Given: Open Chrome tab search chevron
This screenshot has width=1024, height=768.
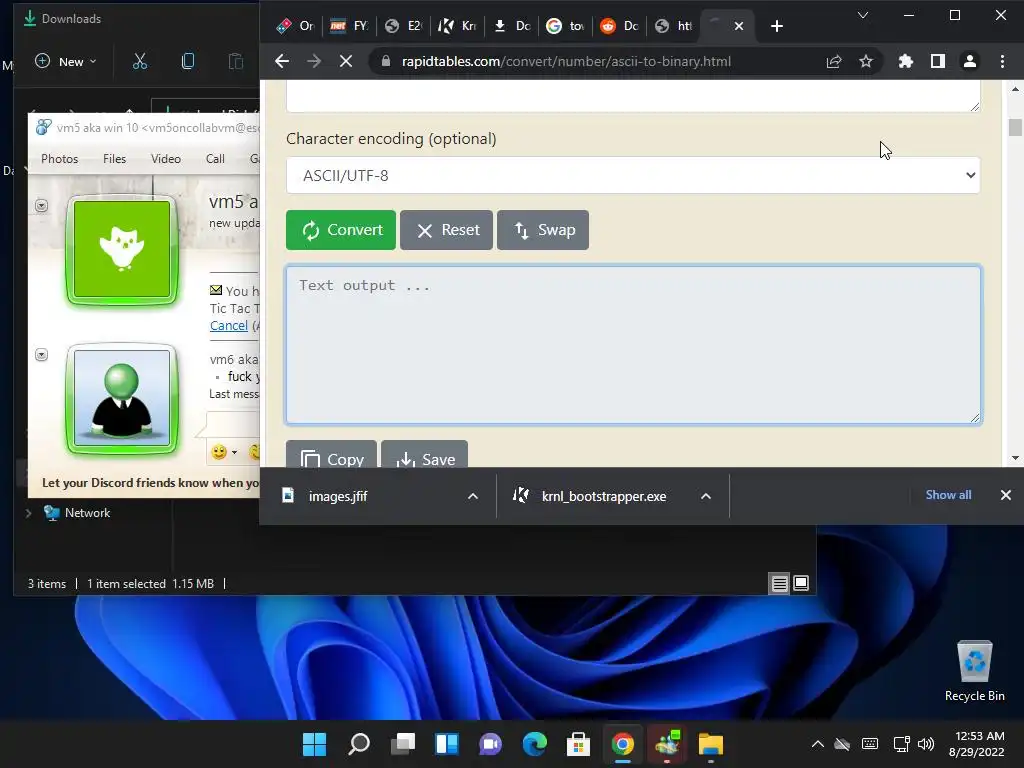Looking at the screenshot, I should pos(863,15).
